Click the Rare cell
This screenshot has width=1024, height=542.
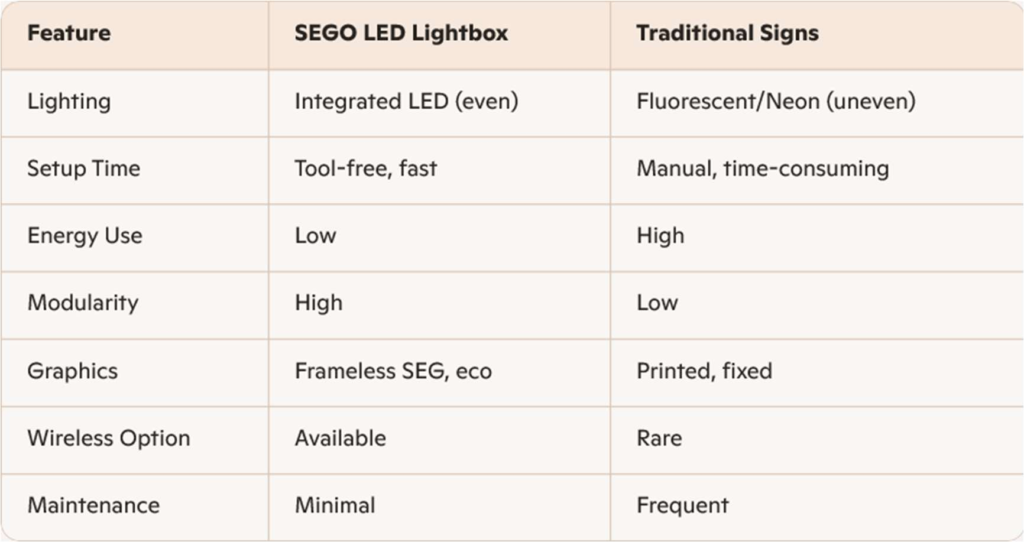click(659, 438)
